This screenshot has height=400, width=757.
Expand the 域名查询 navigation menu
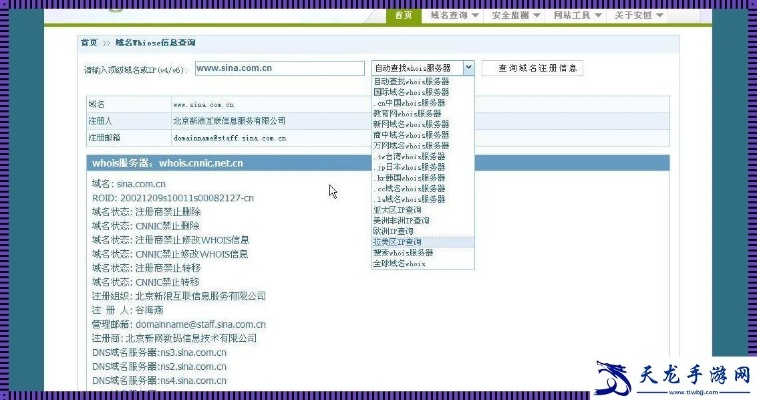pyautogui.click(x=454, y=15)
